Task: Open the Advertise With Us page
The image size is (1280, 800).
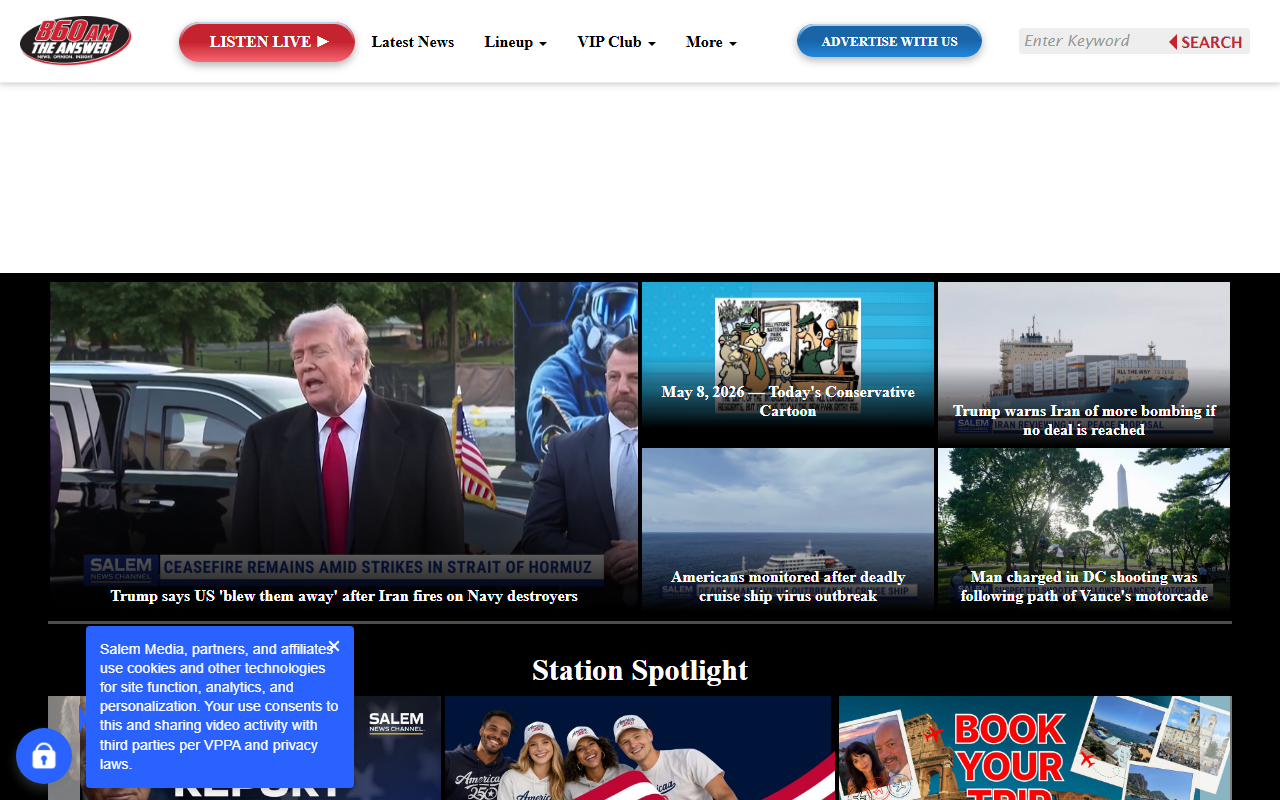Action: [x=889, y=42]
